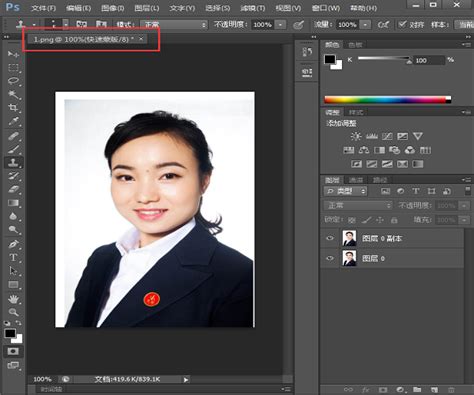Click the Brightness/Contrast adjustment icon
The width and height of the screenshot is (474, 395).
tap(356, 136)
